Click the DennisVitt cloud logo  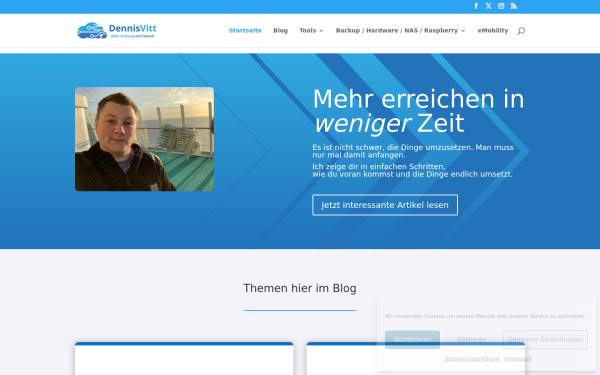[117, 31]
